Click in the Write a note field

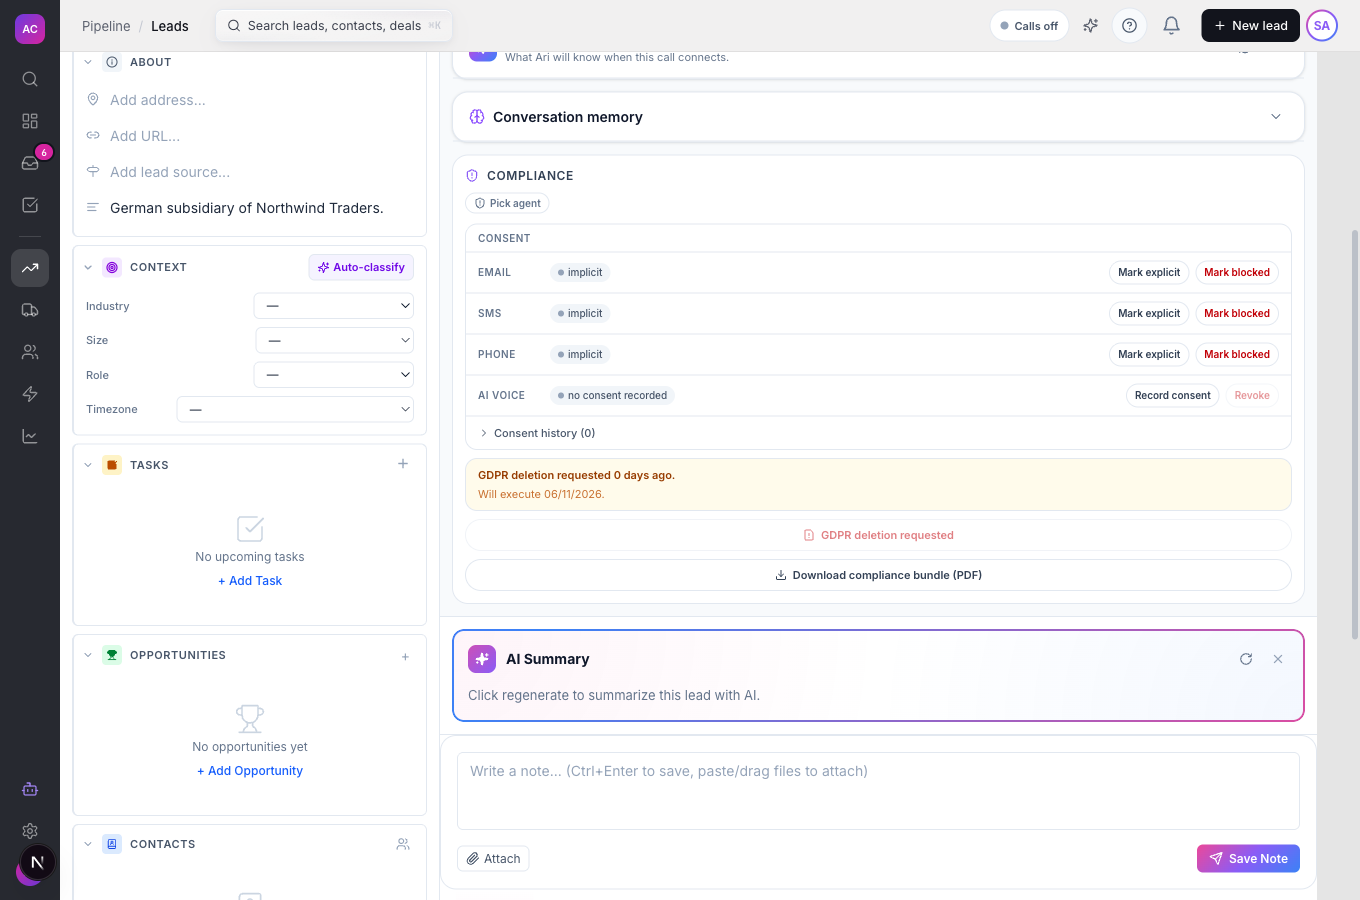[878, 791]
